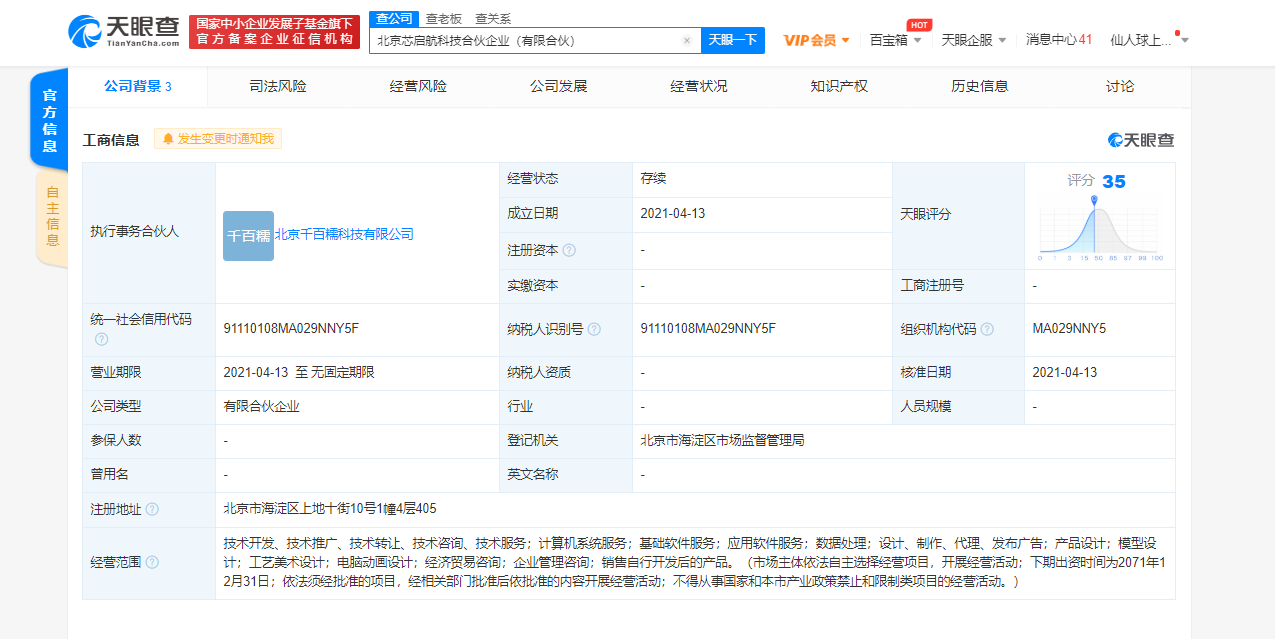Open the 知识产权 tab
The width and height of the screenshot is (1275, 639).
(x=839, y=87)
